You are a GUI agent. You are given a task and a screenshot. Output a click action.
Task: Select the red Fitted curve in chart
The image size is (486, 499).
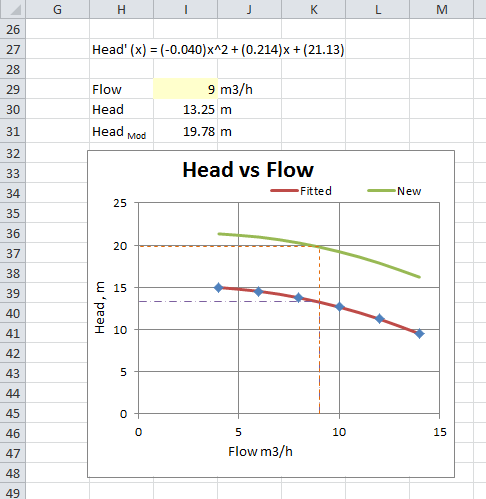(360, 313)
